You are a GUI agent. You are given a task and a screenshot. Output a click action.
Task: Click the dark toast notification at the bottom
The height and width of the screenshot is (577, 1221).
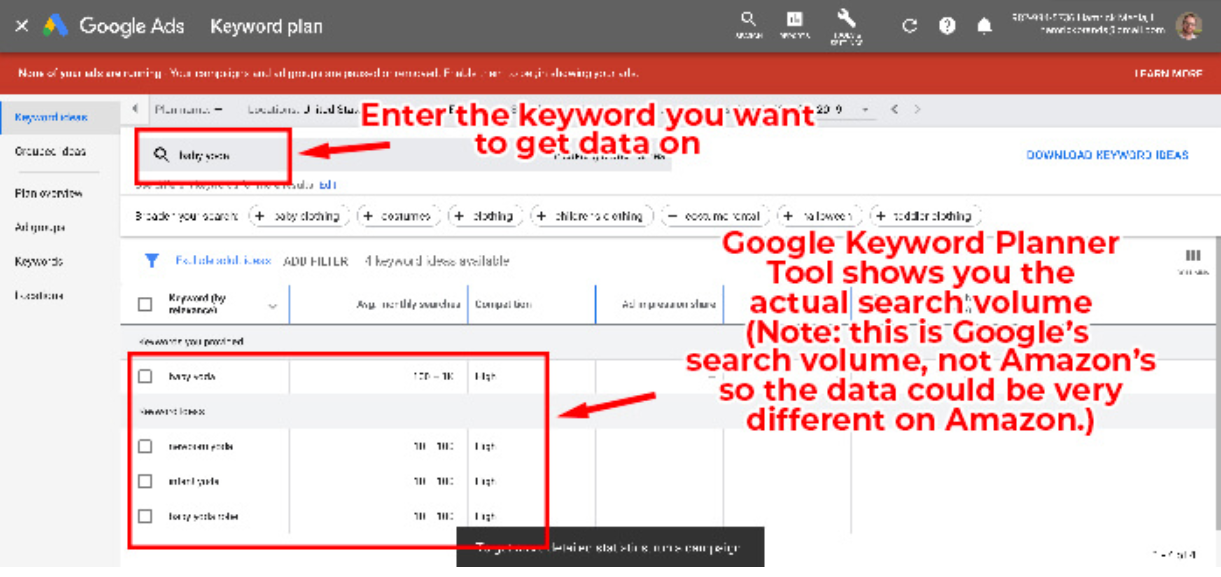click(x=610, y=547)
